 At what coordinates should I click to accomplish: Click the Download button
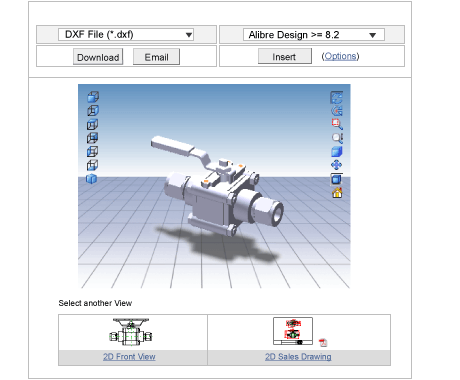coord(98,57)
